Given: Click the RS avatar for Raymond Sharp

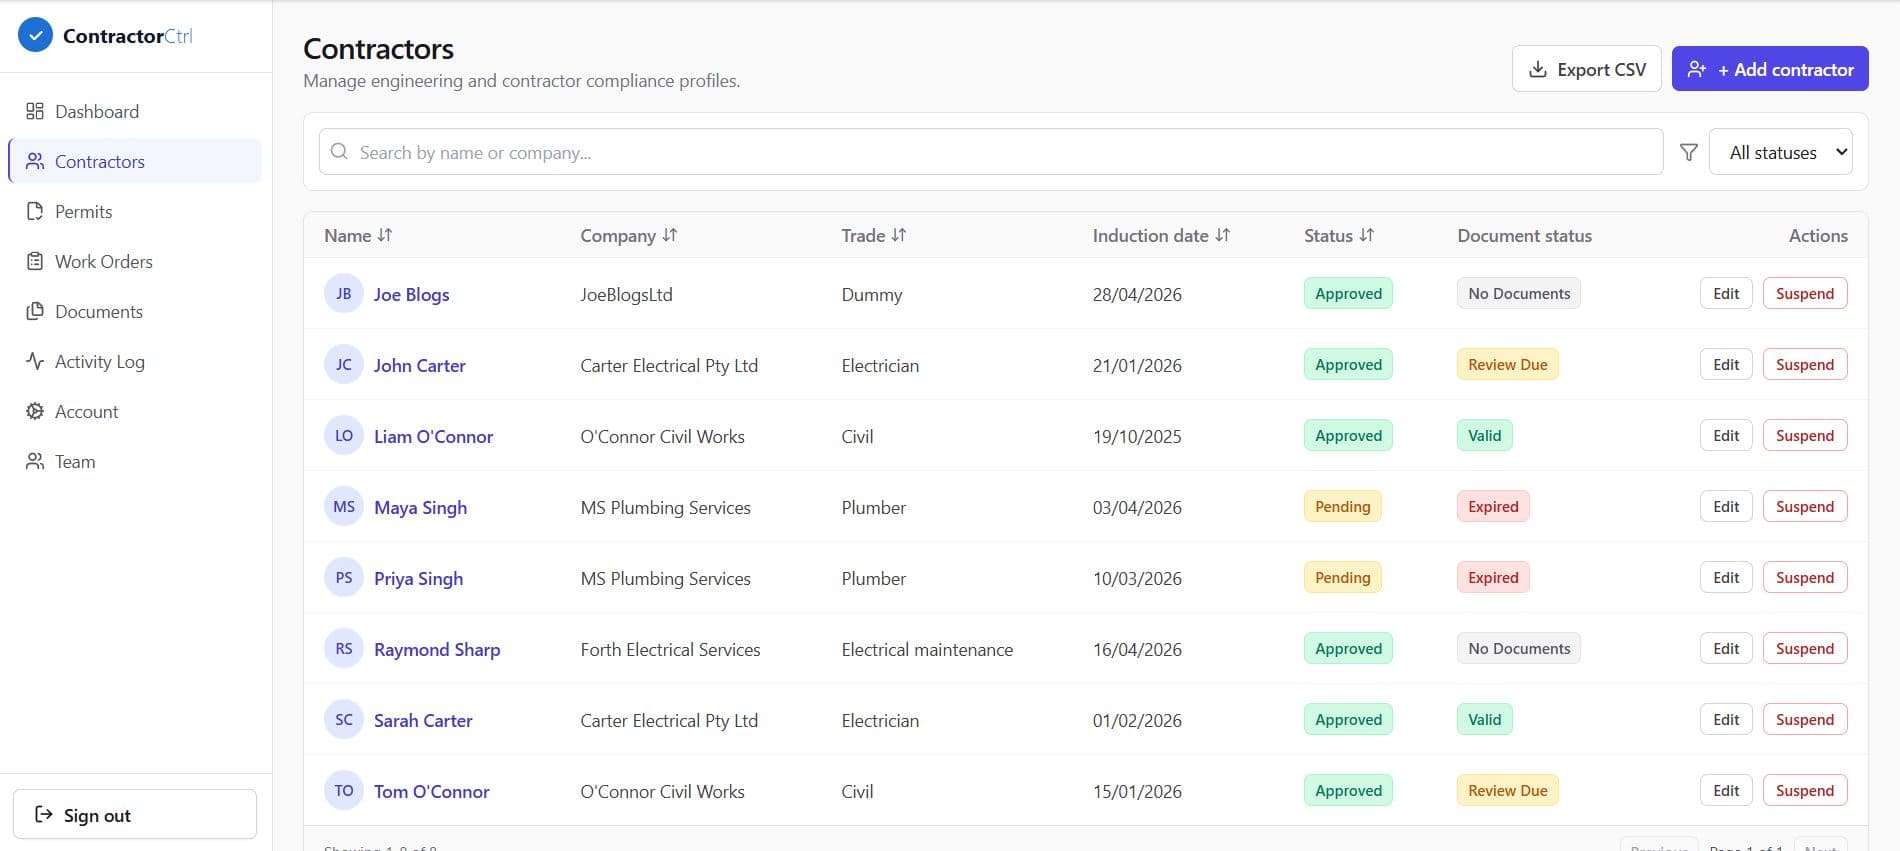Looking at the screenshot, I should click(x=344, y=649).
